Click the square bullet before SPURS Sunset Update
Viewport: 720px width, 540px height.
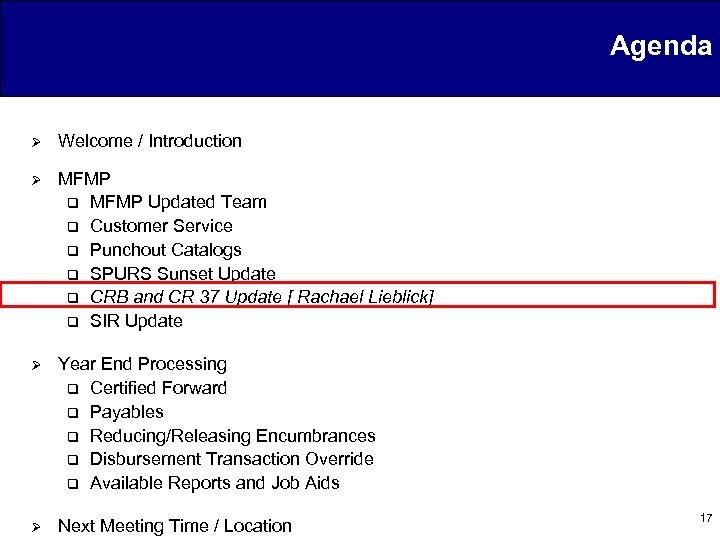73,275
